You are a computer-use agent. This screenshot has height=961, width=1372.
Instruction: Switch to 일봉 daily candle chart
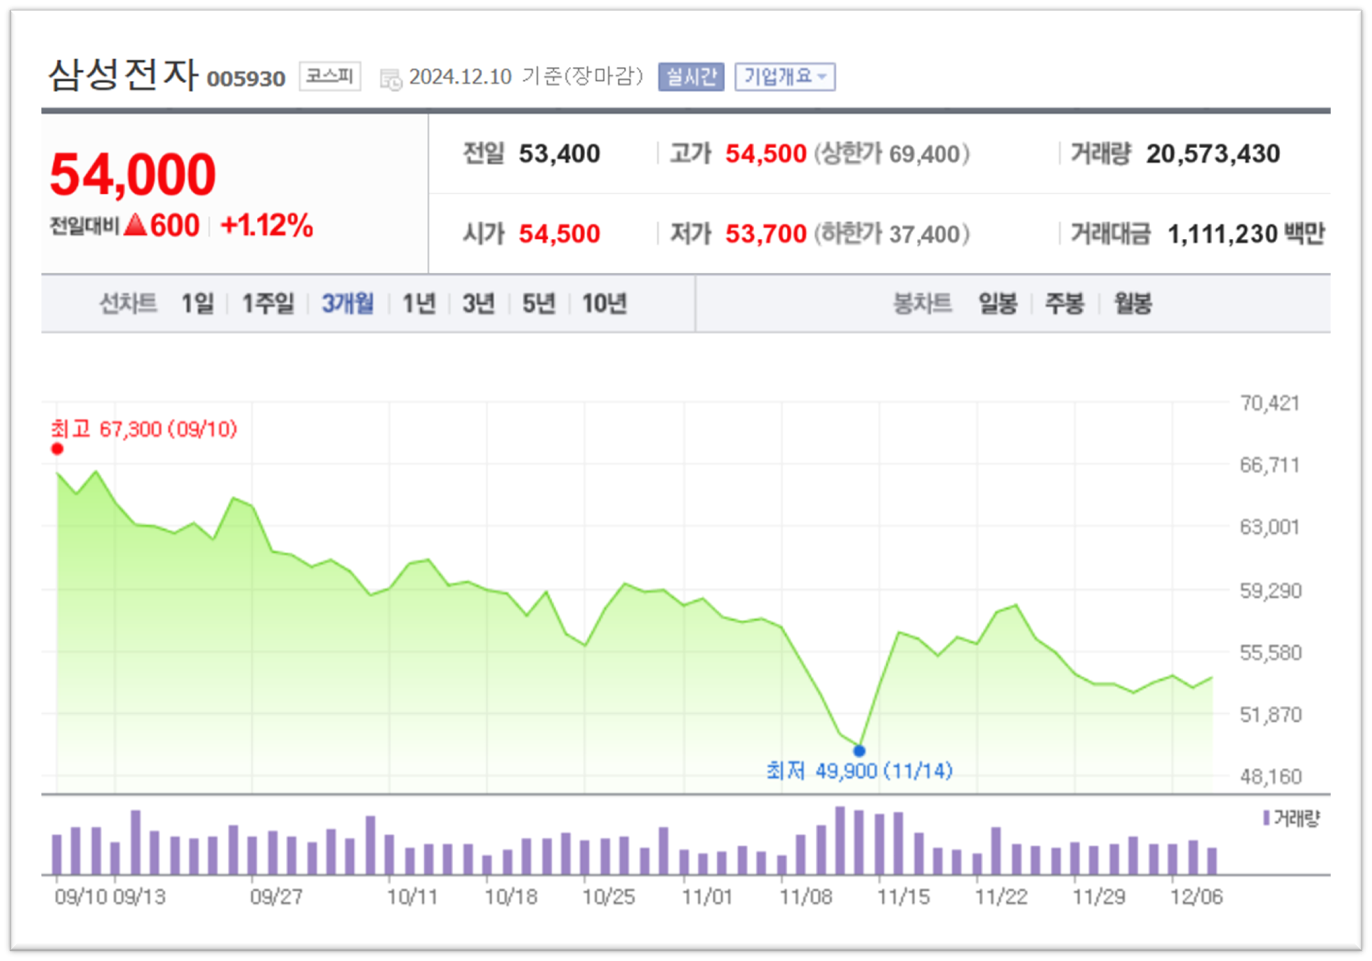[998, 303]
